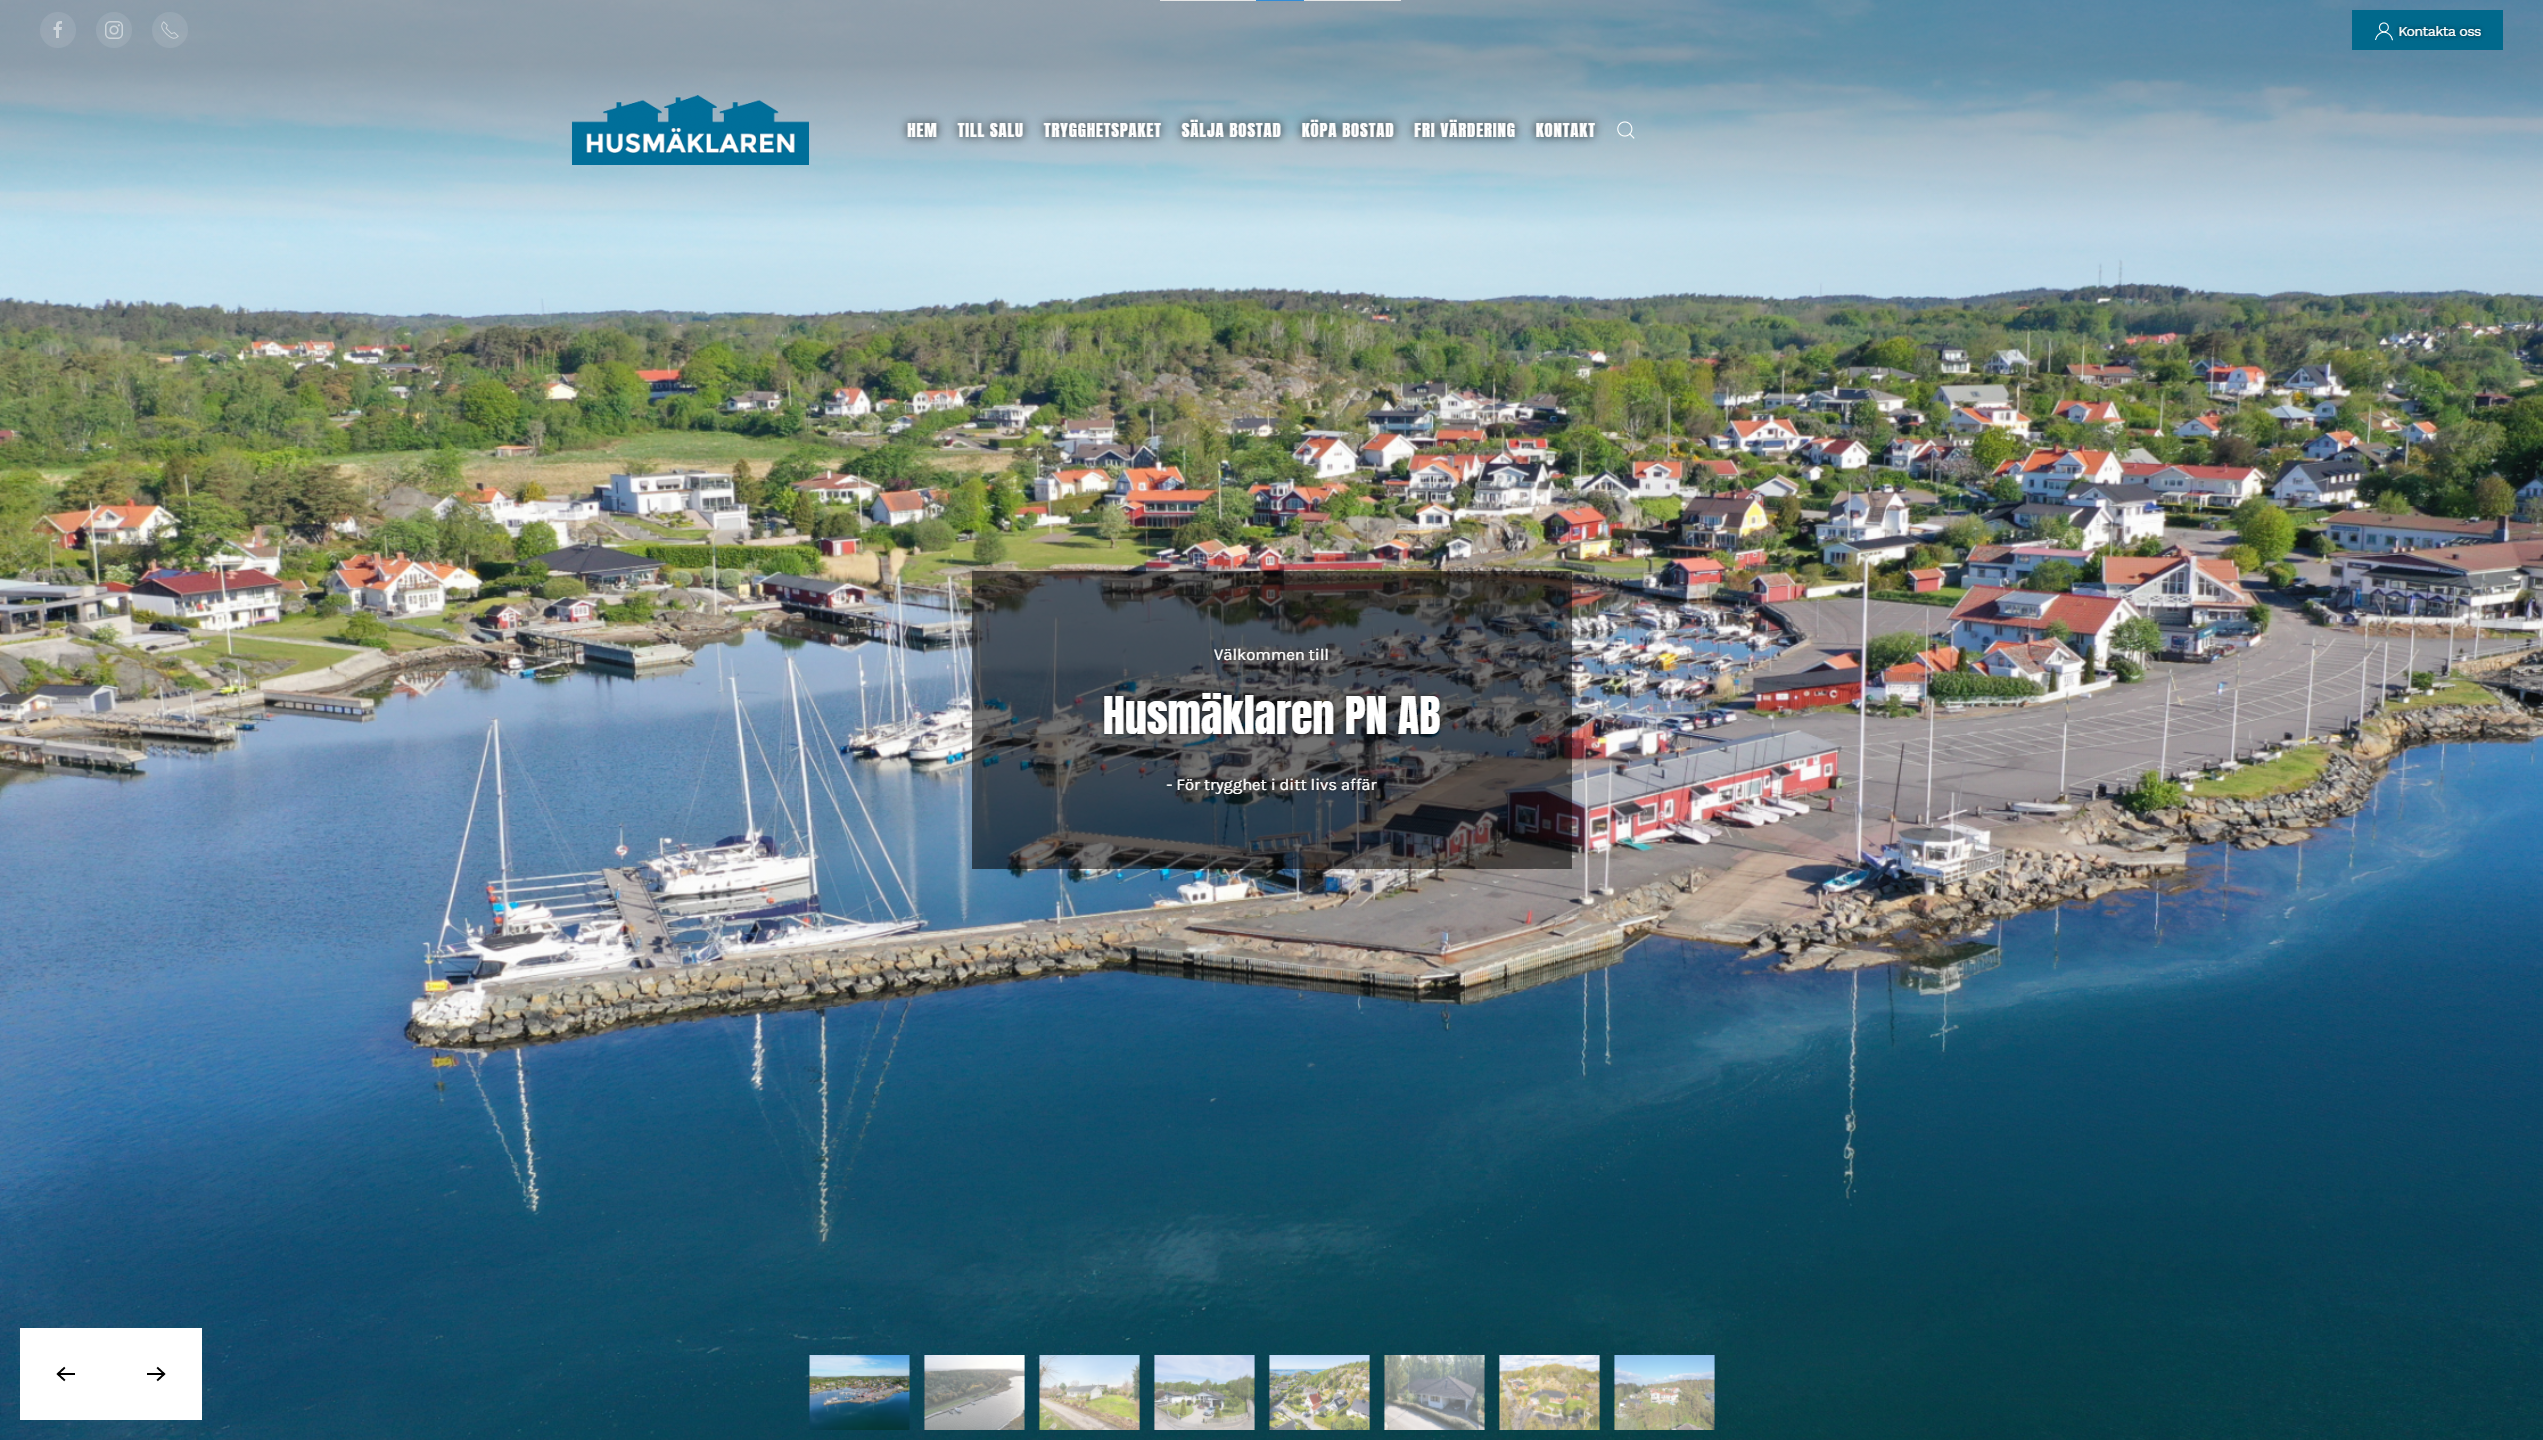The height and width of the screenshot is (1440, 2543).
Task: Select the second slide thumbnail with river dock
Action: point(974,1392)
